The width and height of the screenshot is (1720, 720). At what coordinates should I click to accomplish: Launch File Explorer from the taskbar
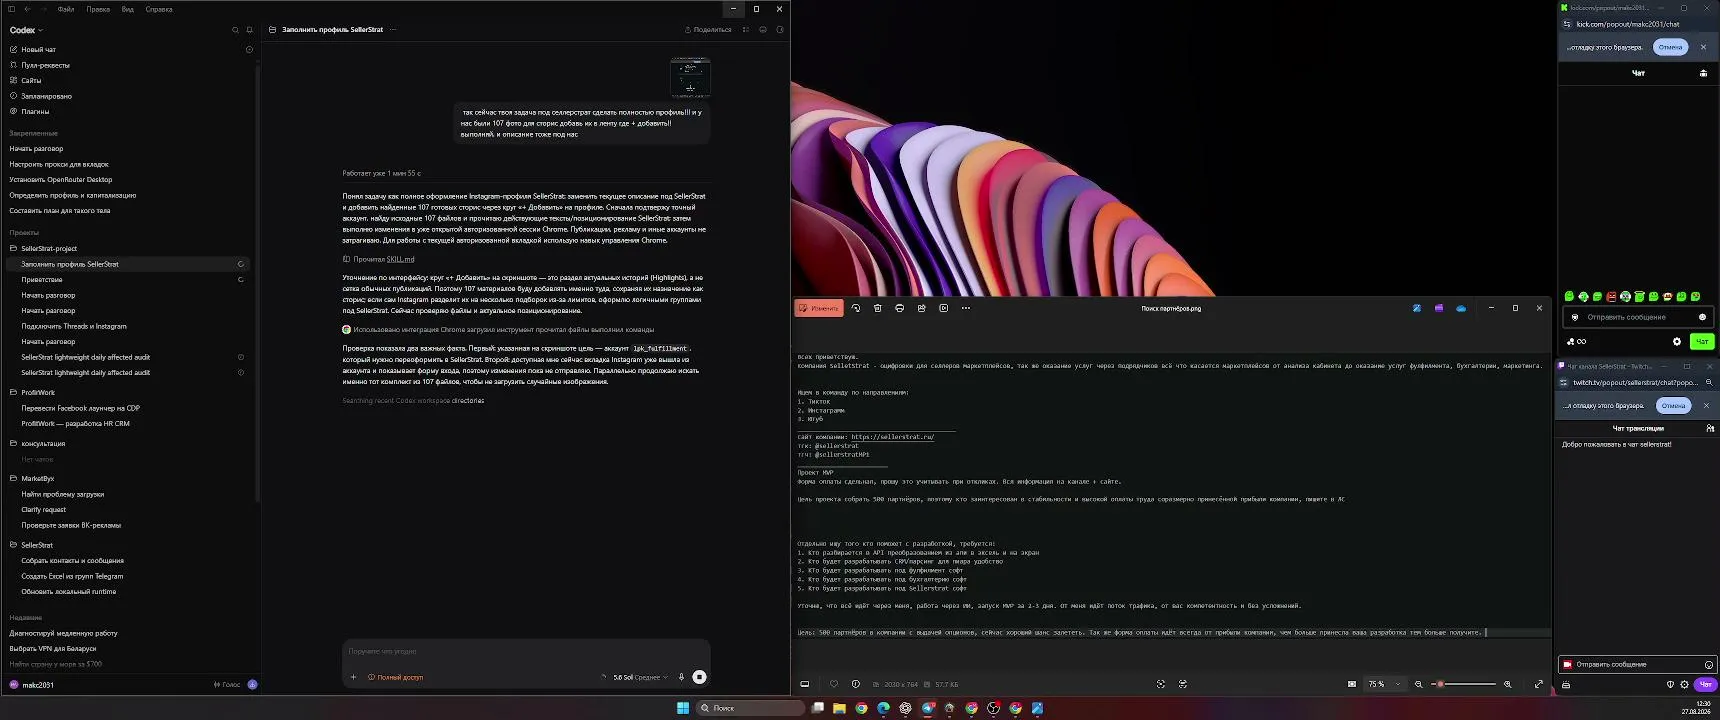click(839, 708)
